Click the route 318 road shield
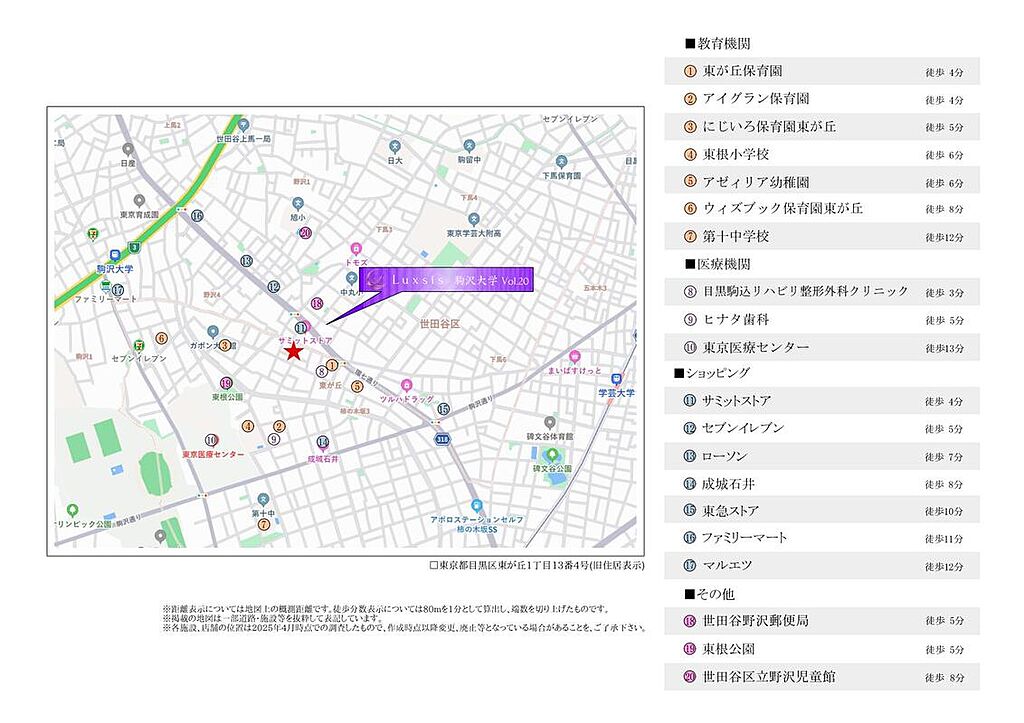1024x723 pixels. click(442, 439)
